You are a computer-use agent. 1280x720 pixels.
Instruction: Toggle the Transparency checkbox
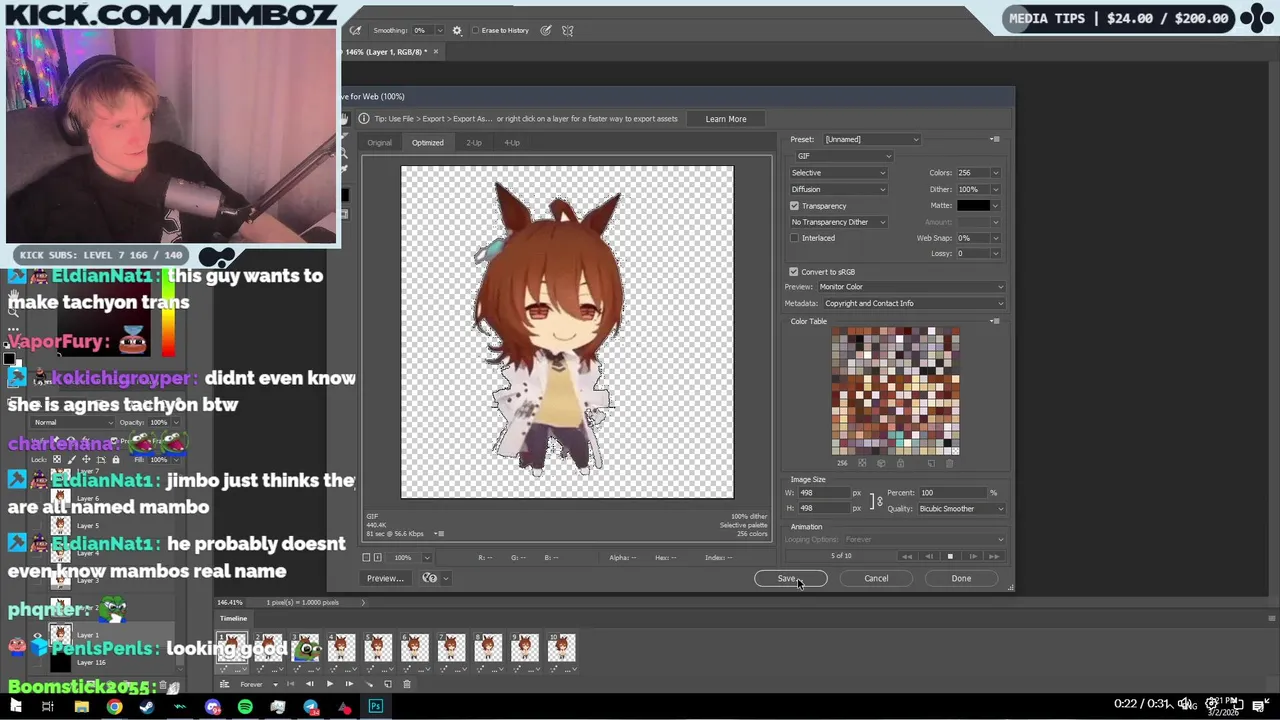795,206
